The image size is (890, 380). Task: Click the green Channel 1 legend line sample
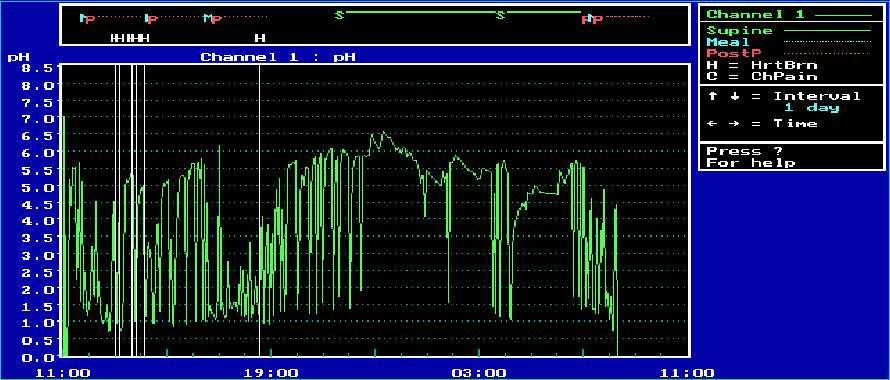pyautogui.click(x=843, y=15)
